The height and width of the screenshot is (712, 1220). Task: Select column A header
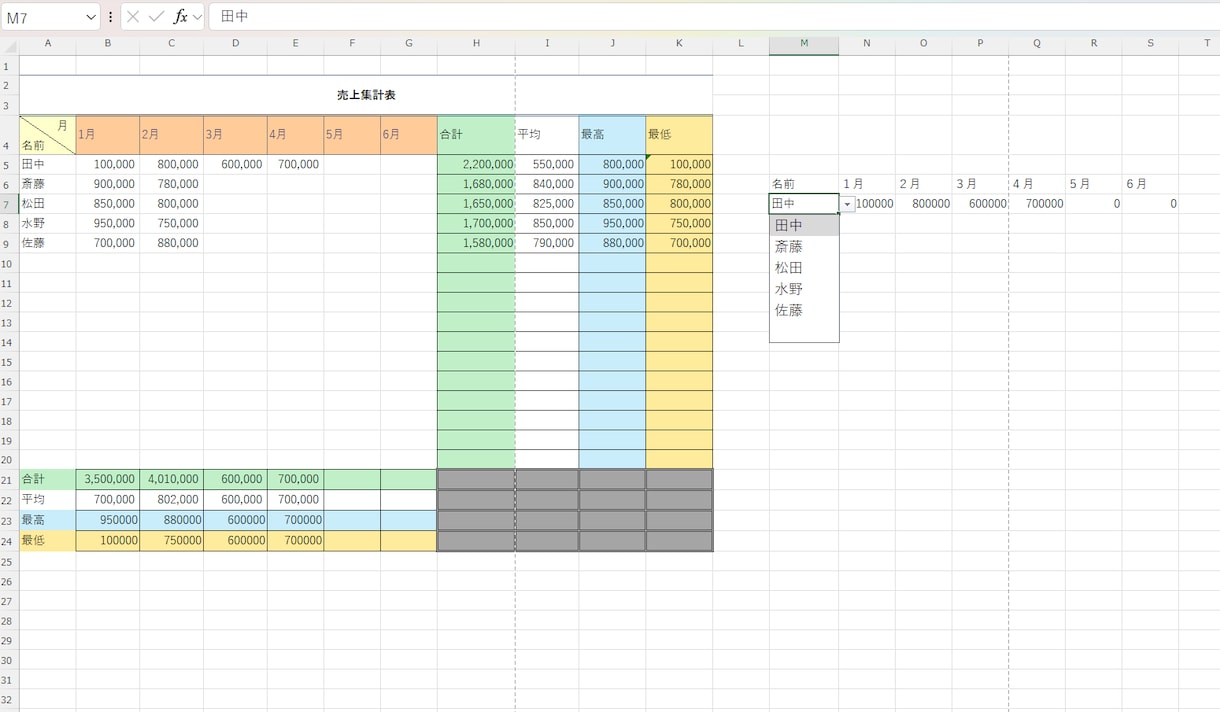pos(47,44)
